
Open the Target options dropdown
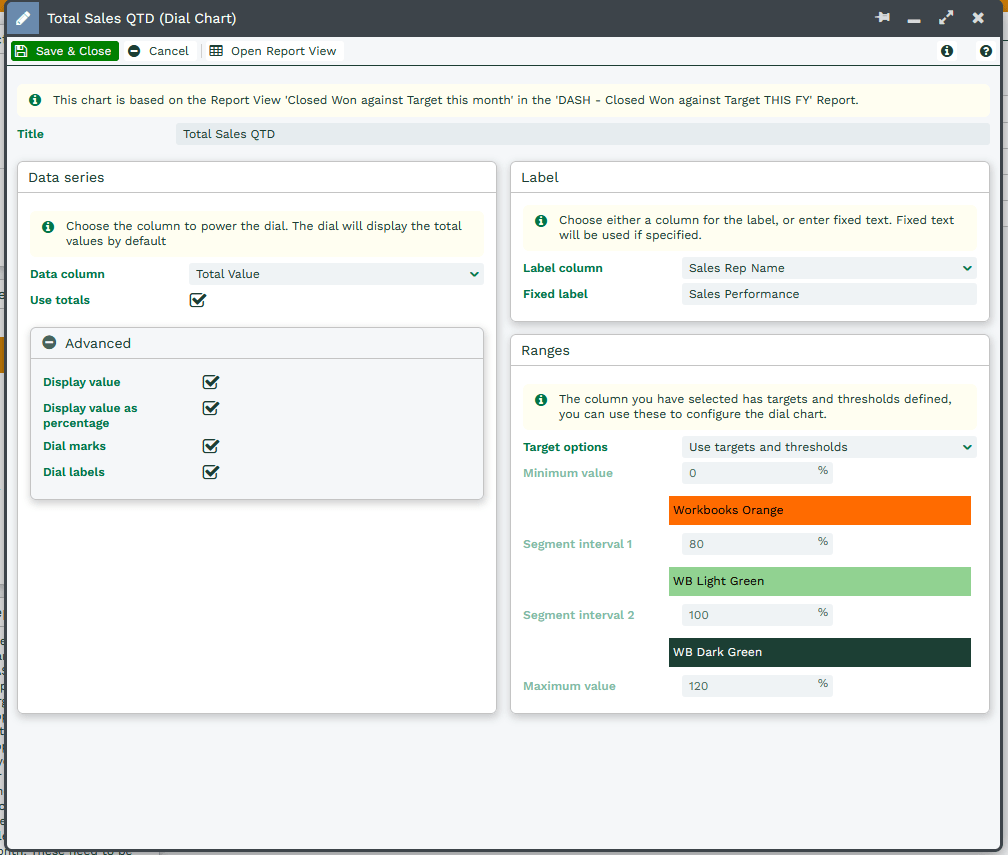(x=829, y=447)
